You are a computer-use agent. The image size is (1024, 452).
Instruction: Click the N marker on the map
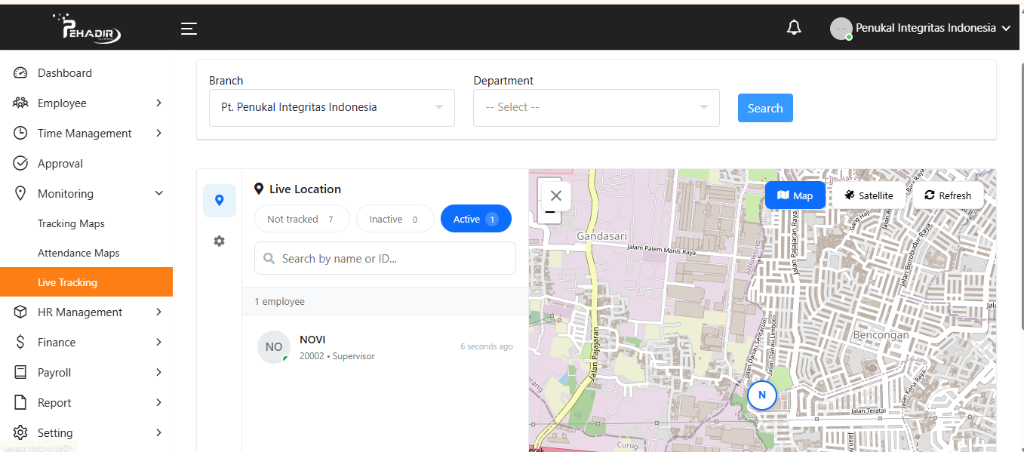pyautogui.click(x=761, y=395)
